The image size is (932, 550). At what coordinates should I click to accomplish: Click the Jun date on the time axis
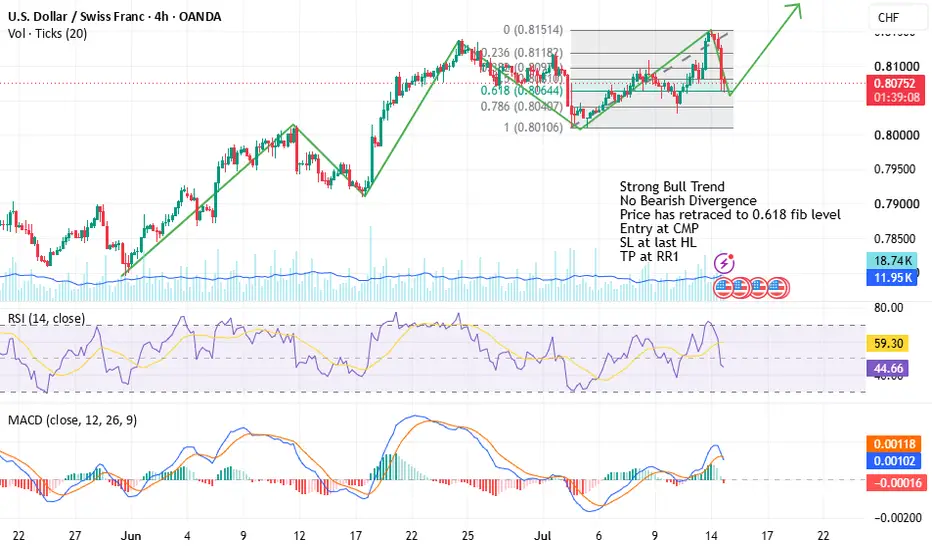click(131, 536)
